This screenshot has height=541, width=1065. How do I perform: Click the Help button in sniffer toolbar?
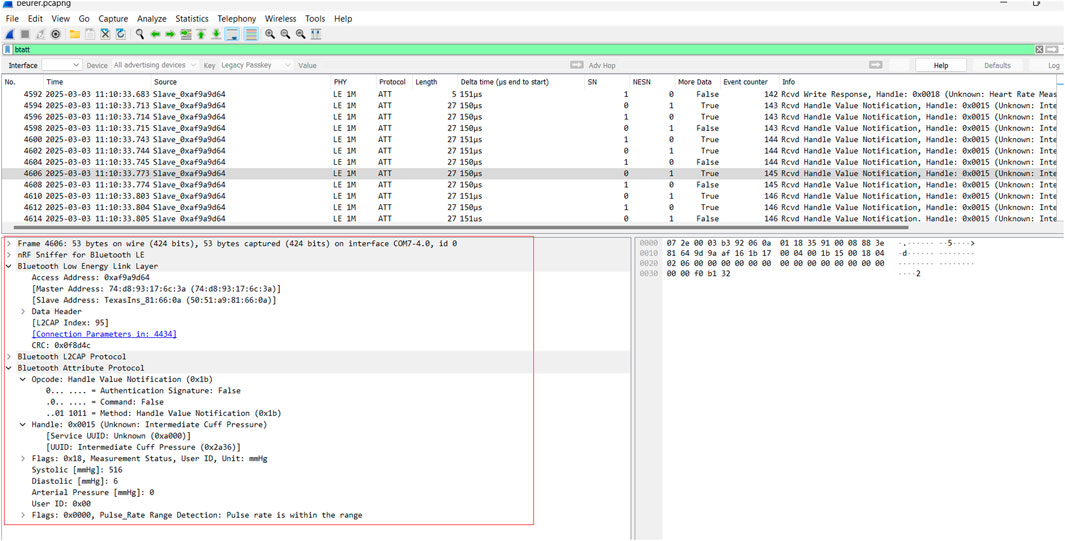(x=940, y=65)
